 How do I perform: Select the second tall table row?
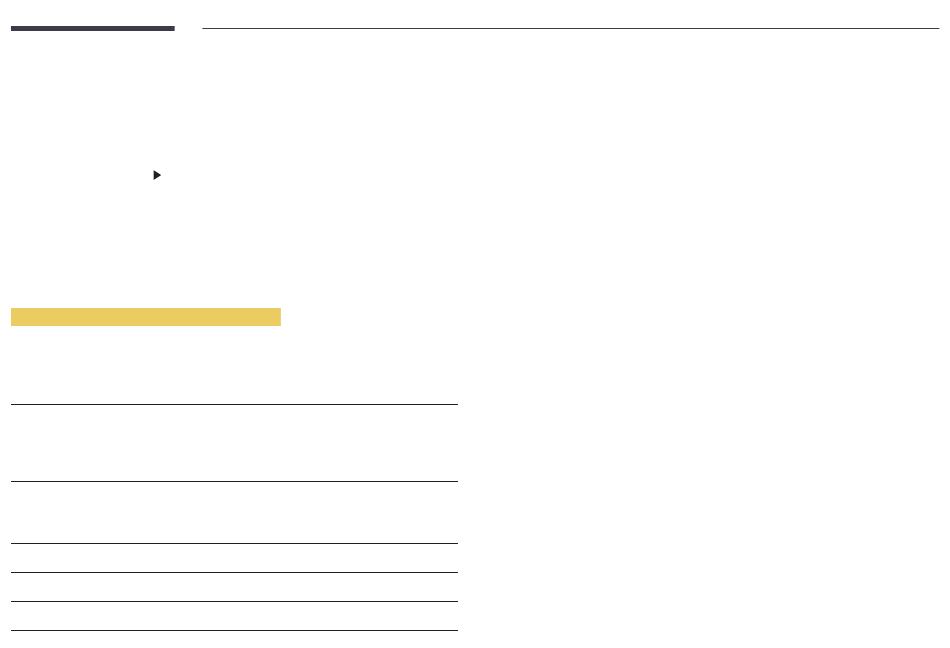click(x=234, y=512)
